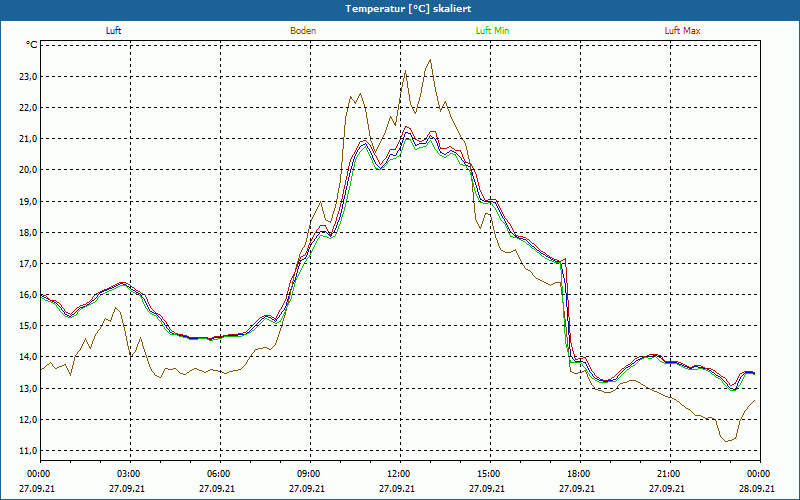Click the 15,0 y-axis tick label
The width and height of the screenshot is (800, 500).
tap(26, 326)
